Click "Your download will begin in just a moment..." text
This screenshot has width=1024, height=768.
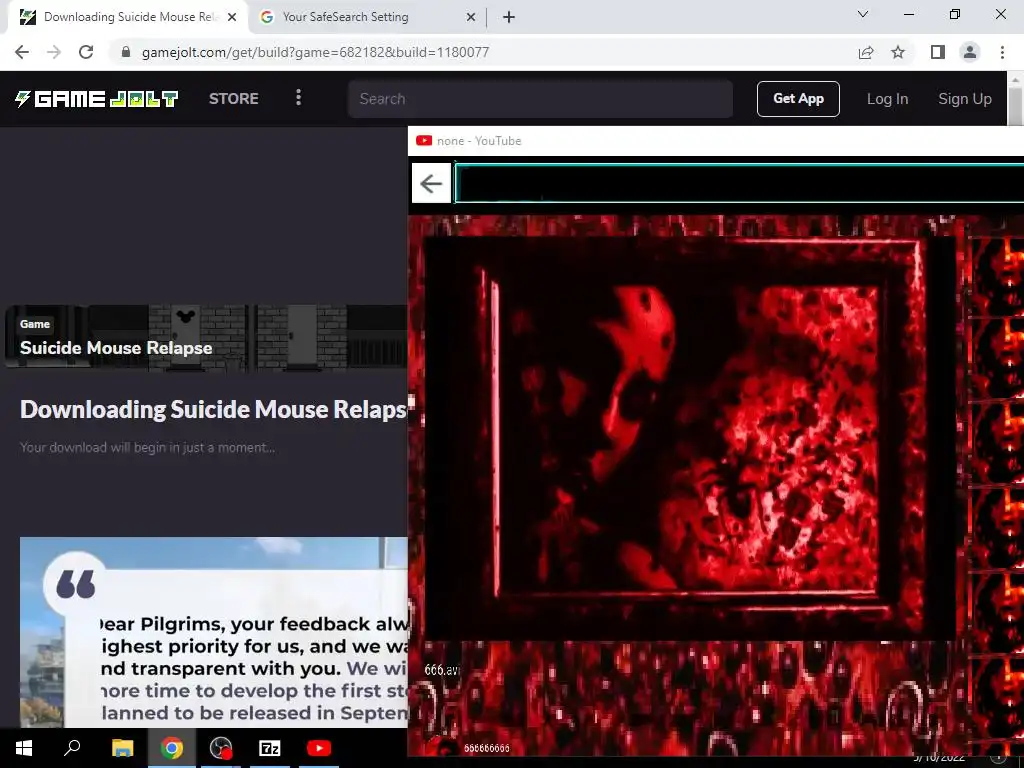pyautogui.click(x=147, y=447)
